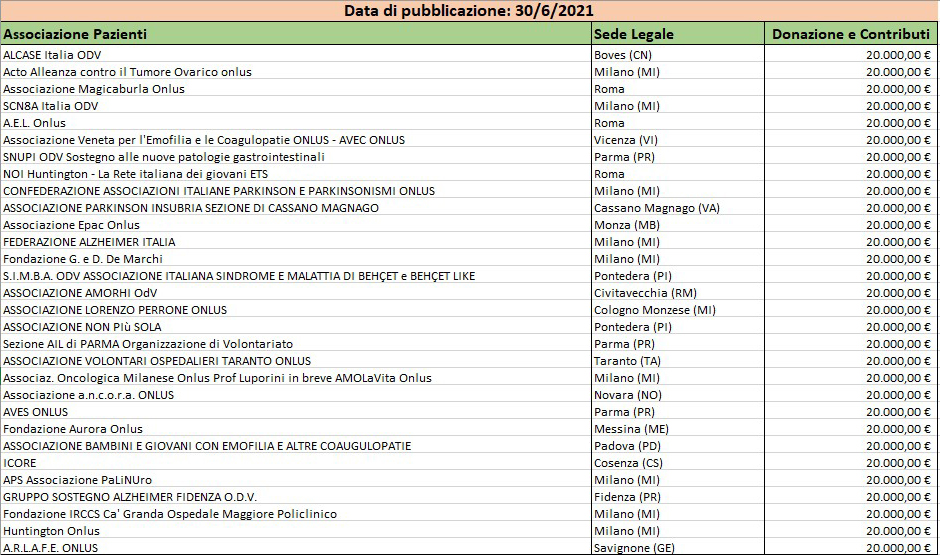Click the 'Data di pubblicazione: 30/6/2021' title cell
This screenshot has width=940, height=555.
[x=469, y=11]
